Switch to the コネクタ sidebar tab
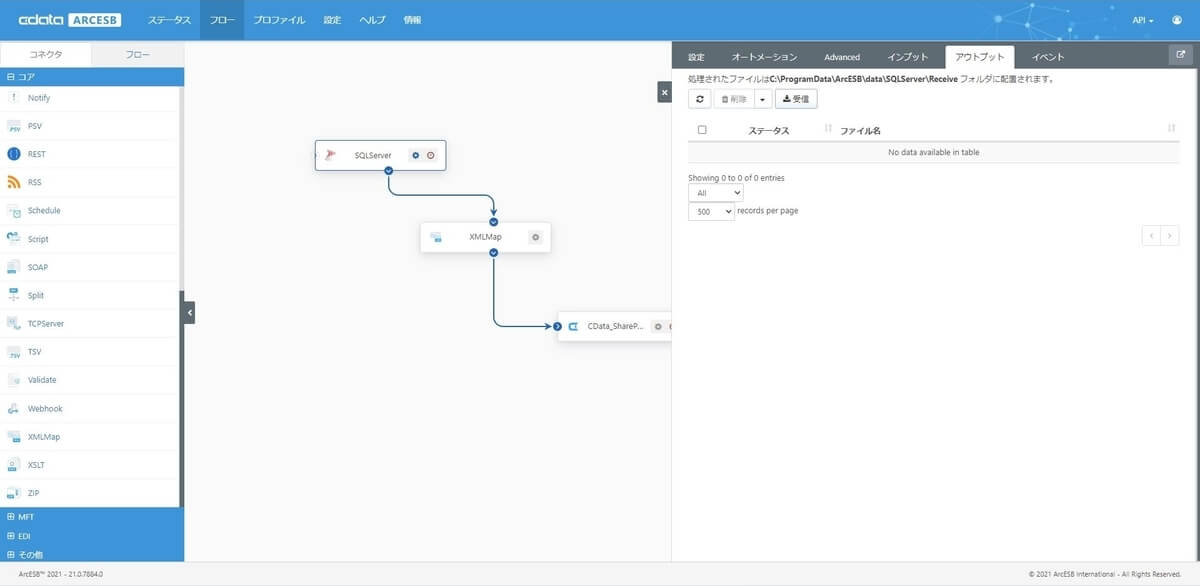The height and width of the screenshot is (586, 1200). coord(46,55)
